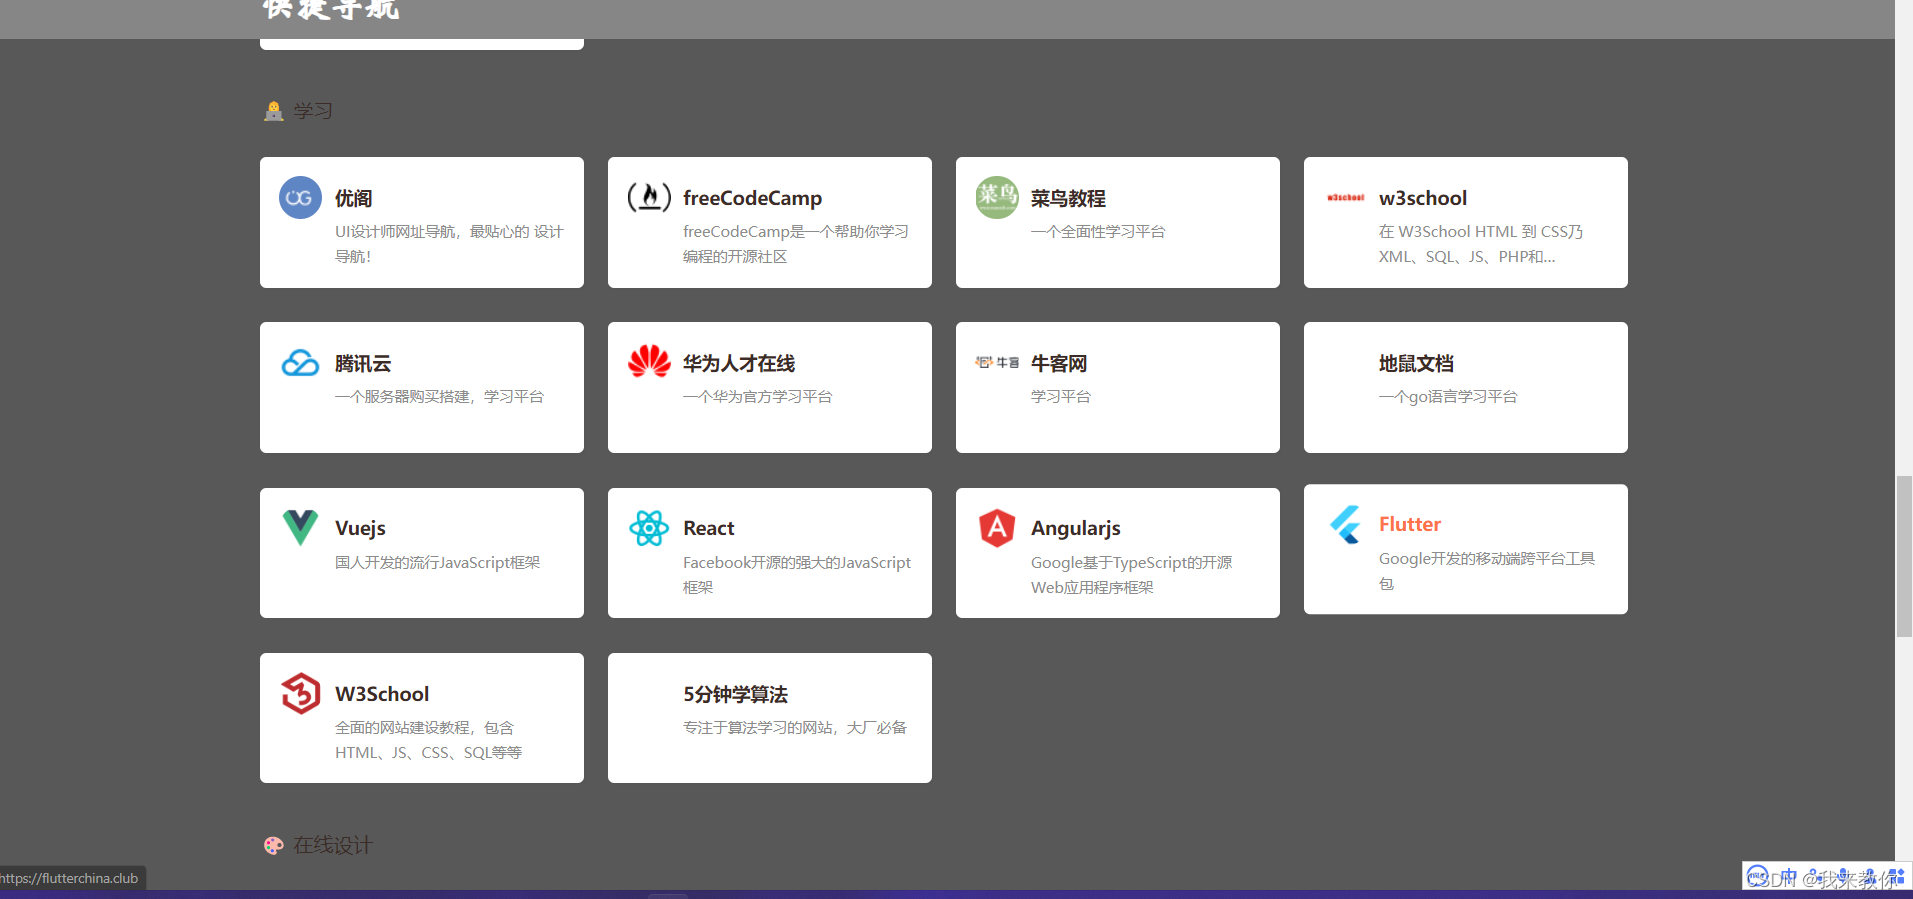This screenshot has height=899, width=1913.
Task: Click the 菜鸟教程 green logo
Action: (x=997, y=198)
